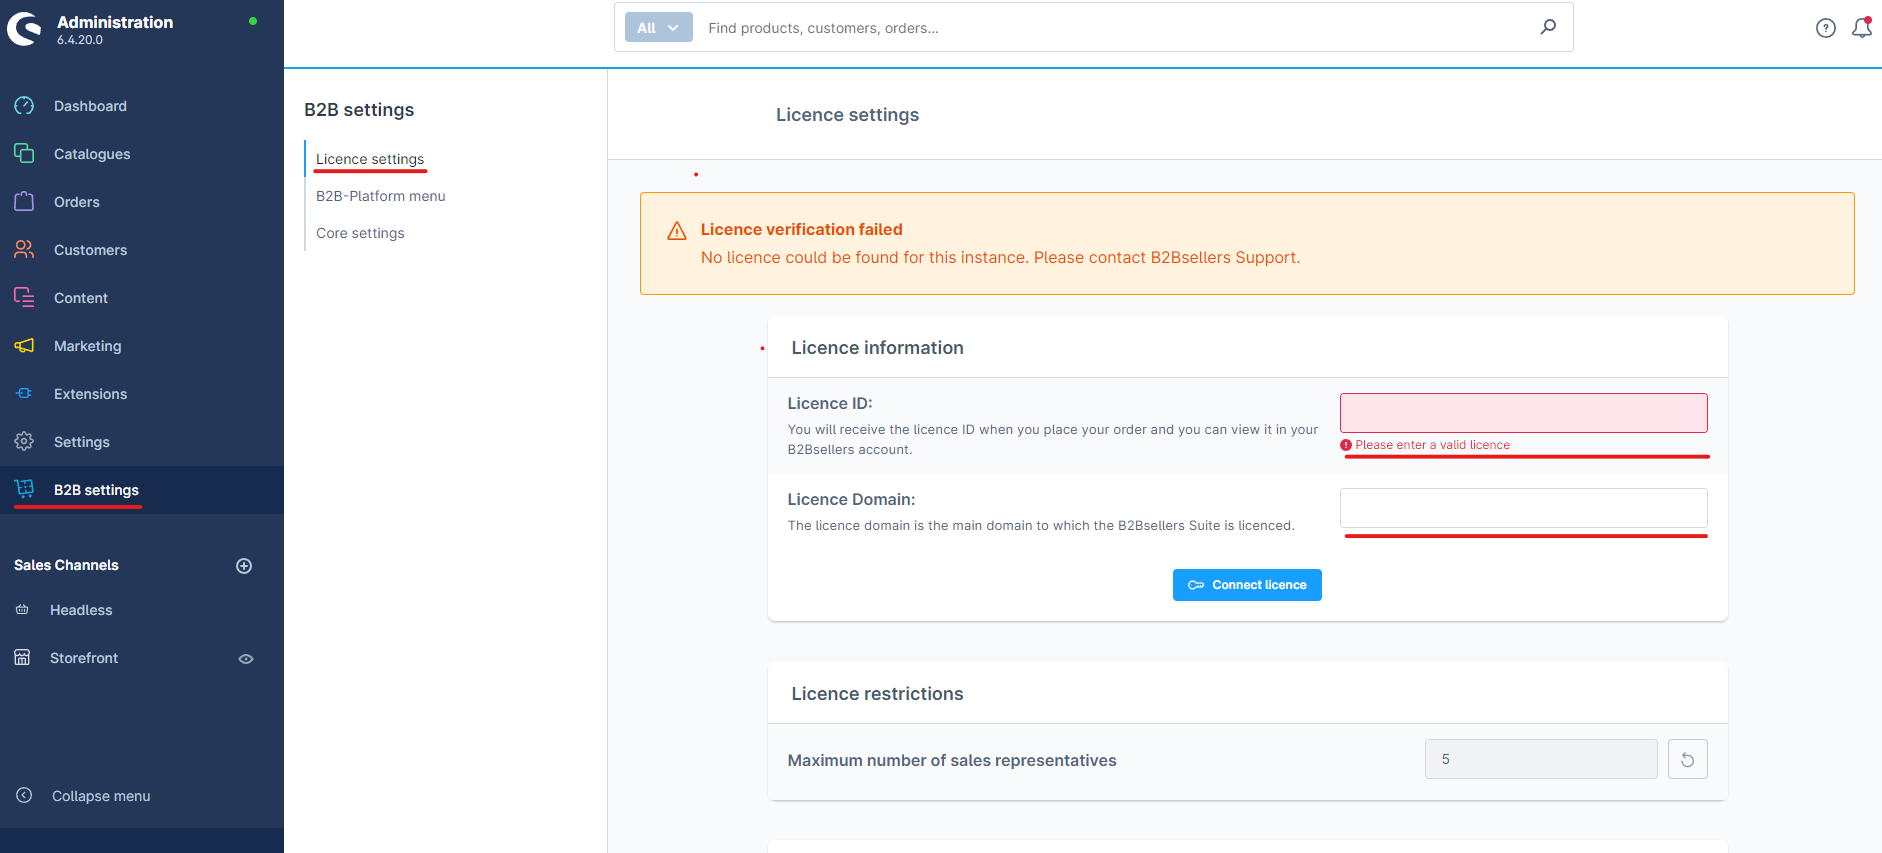This screenshot has width=1882, height=853.
Task: Open Customers via the people icon
Action: click(x=24, y=249)
